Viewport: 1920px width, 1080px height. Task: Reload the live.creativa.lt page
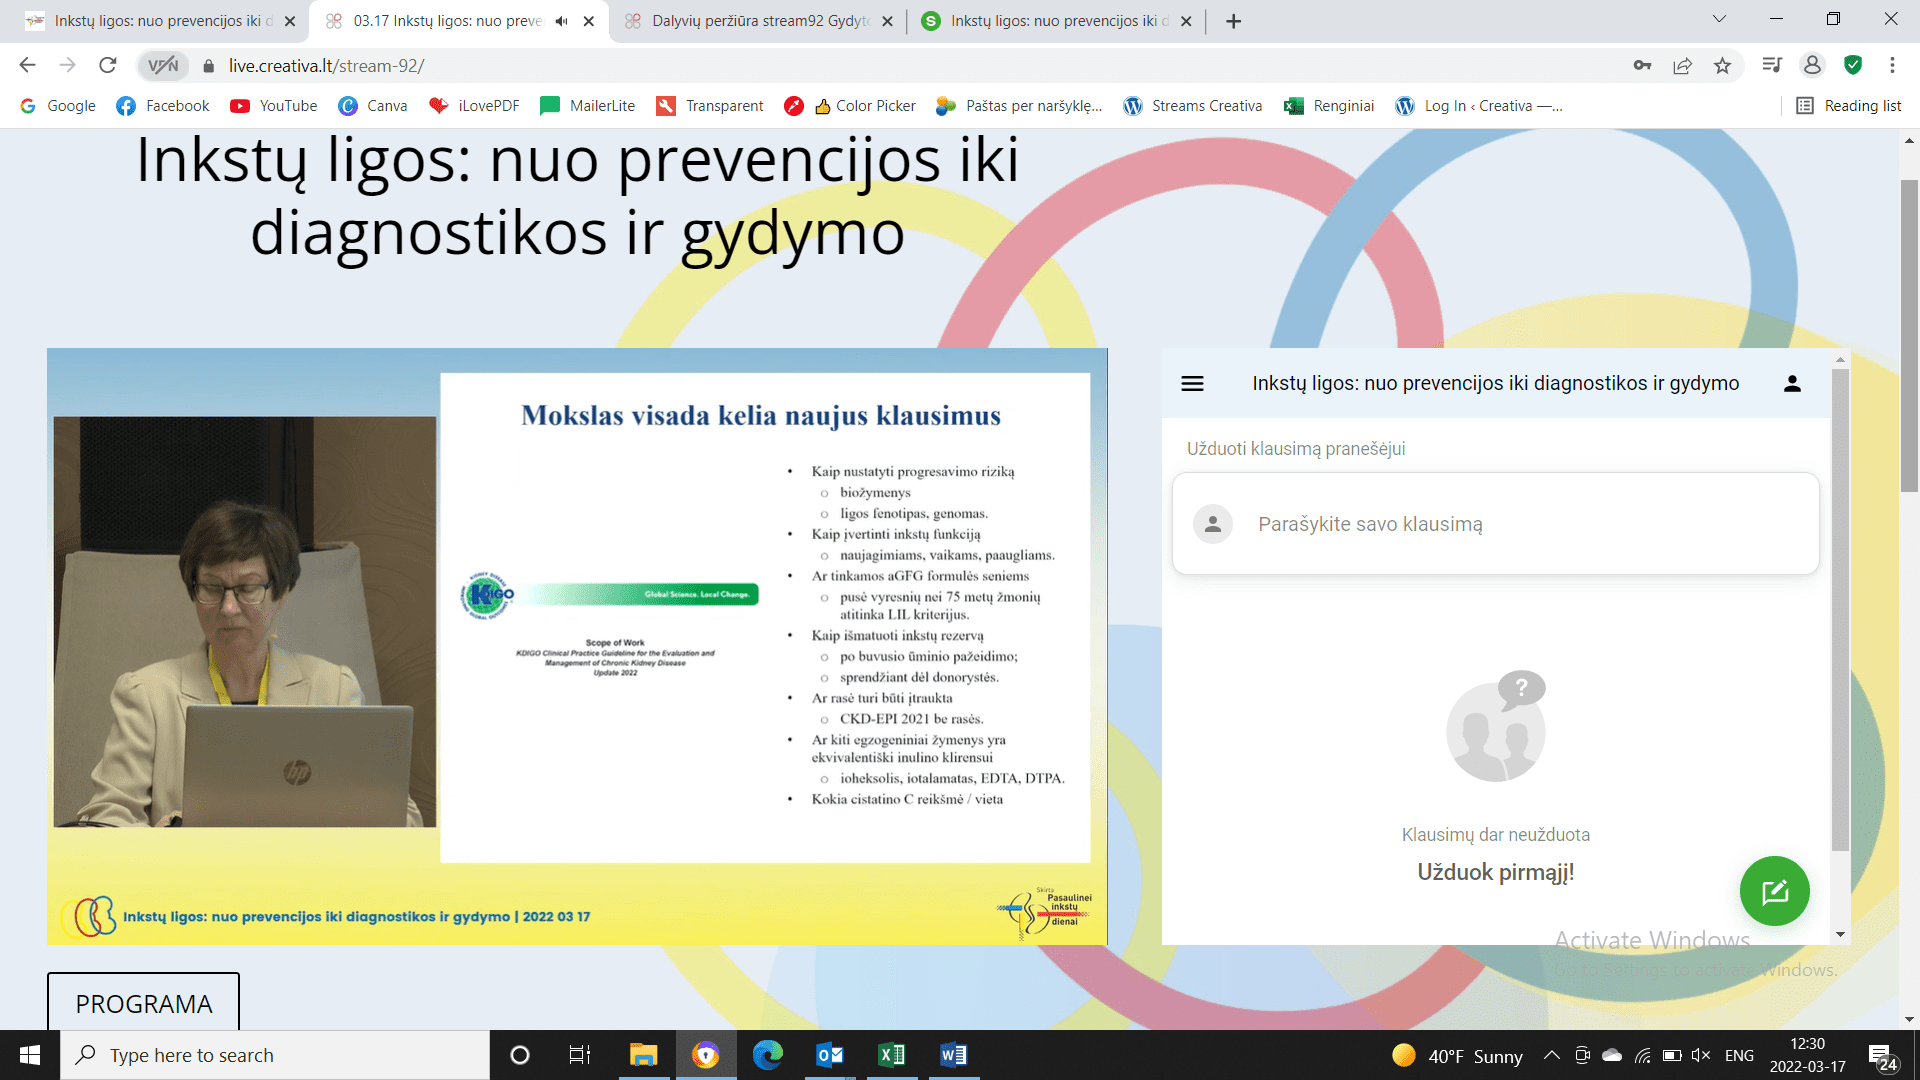click(x=108, y=65)
